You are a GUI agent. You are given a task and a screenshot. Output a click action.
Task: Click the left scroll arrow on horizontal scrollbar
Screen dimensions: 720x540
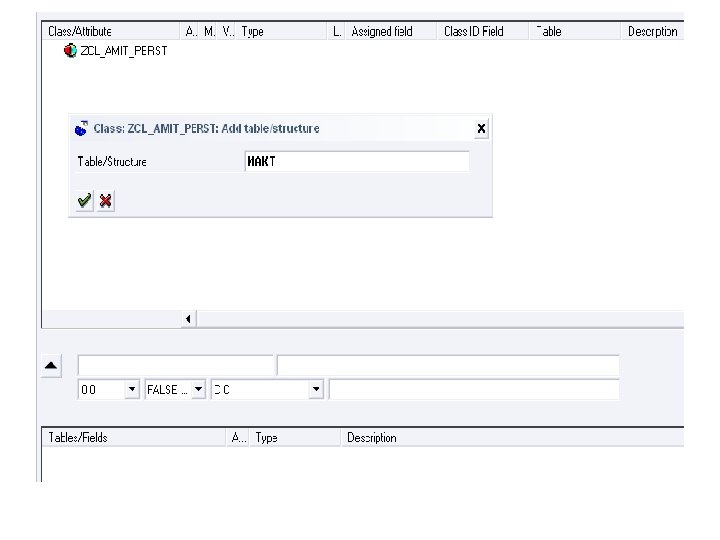coord(188,319)
